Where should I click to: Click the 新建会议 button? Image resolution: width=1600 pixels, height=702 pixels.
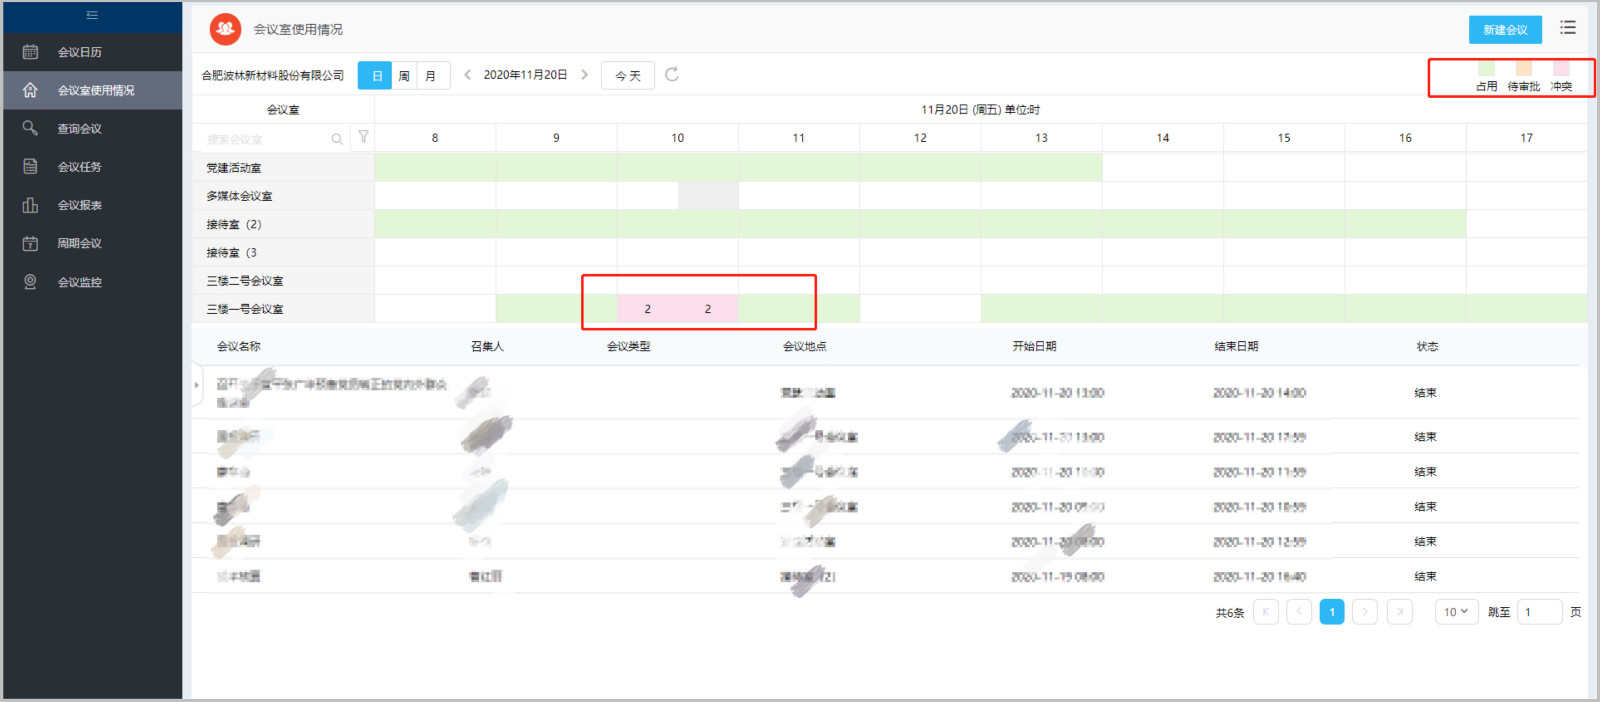coord(1505,30)
